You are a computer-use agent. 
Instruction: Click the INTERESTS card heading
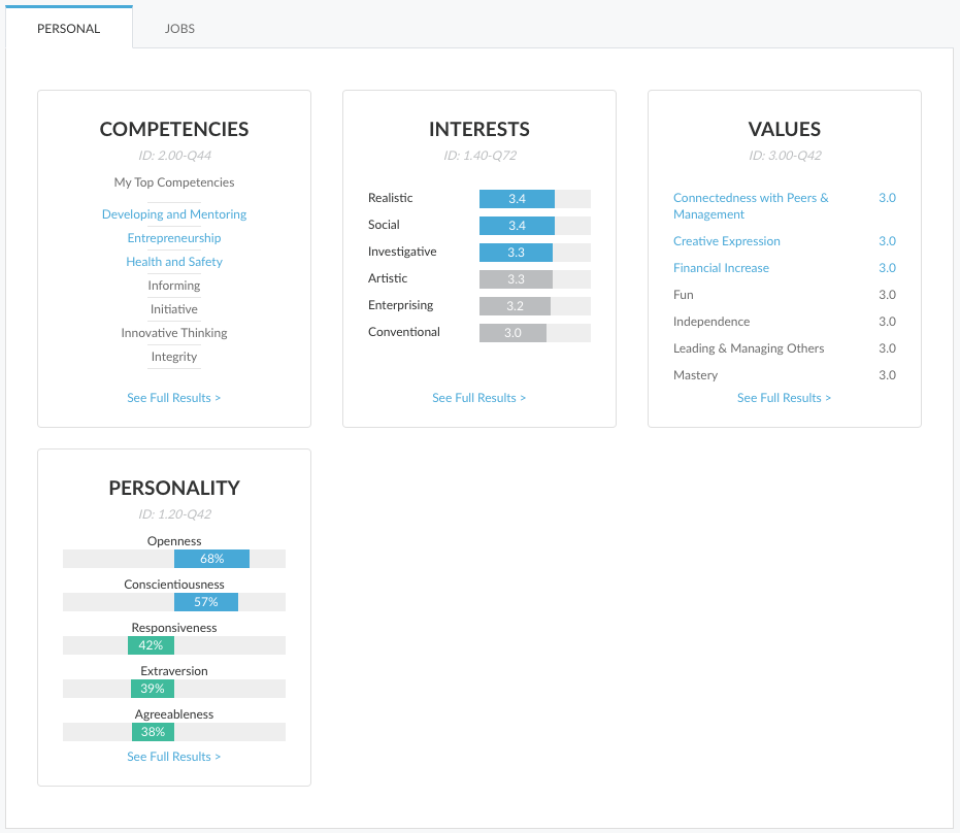[479, 129]
